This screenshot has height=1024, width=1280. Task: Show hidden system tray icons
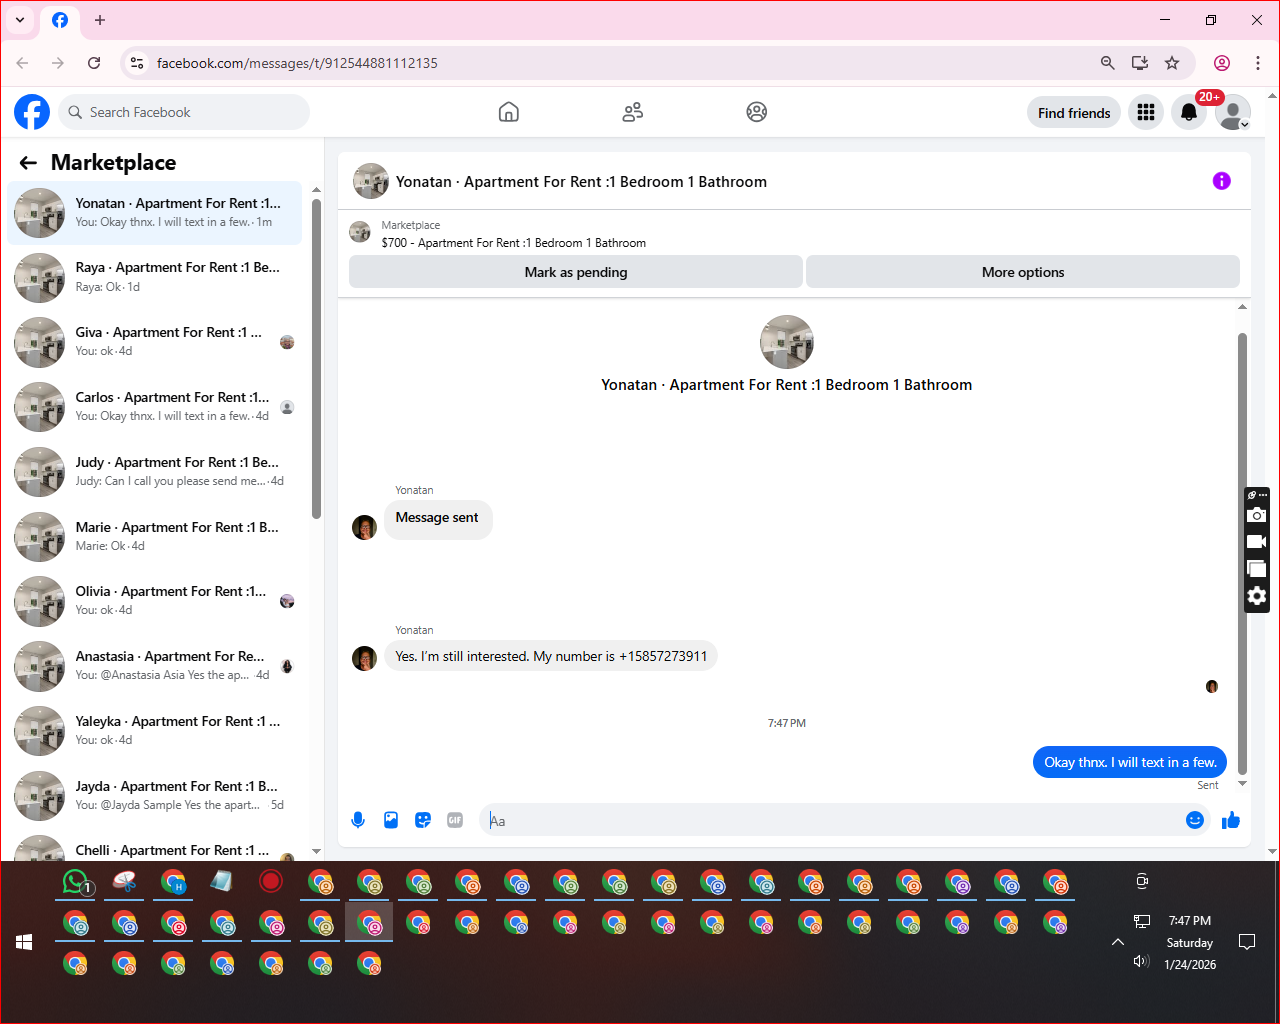(x=1118, y=942)
